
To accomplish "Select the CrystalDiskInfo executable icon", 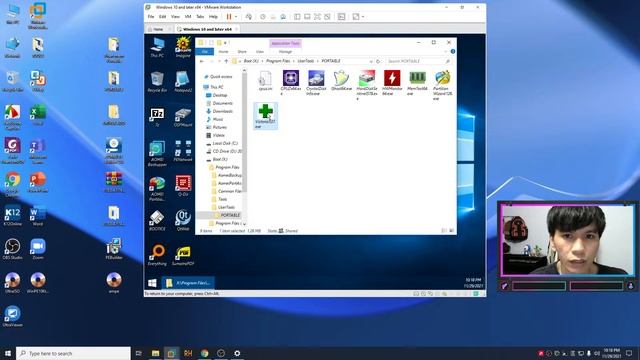I will click(x=316, y=82).
